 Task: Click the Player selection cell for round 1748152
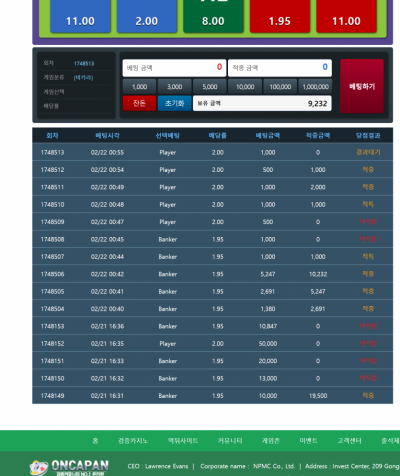(x=168, y=344)
